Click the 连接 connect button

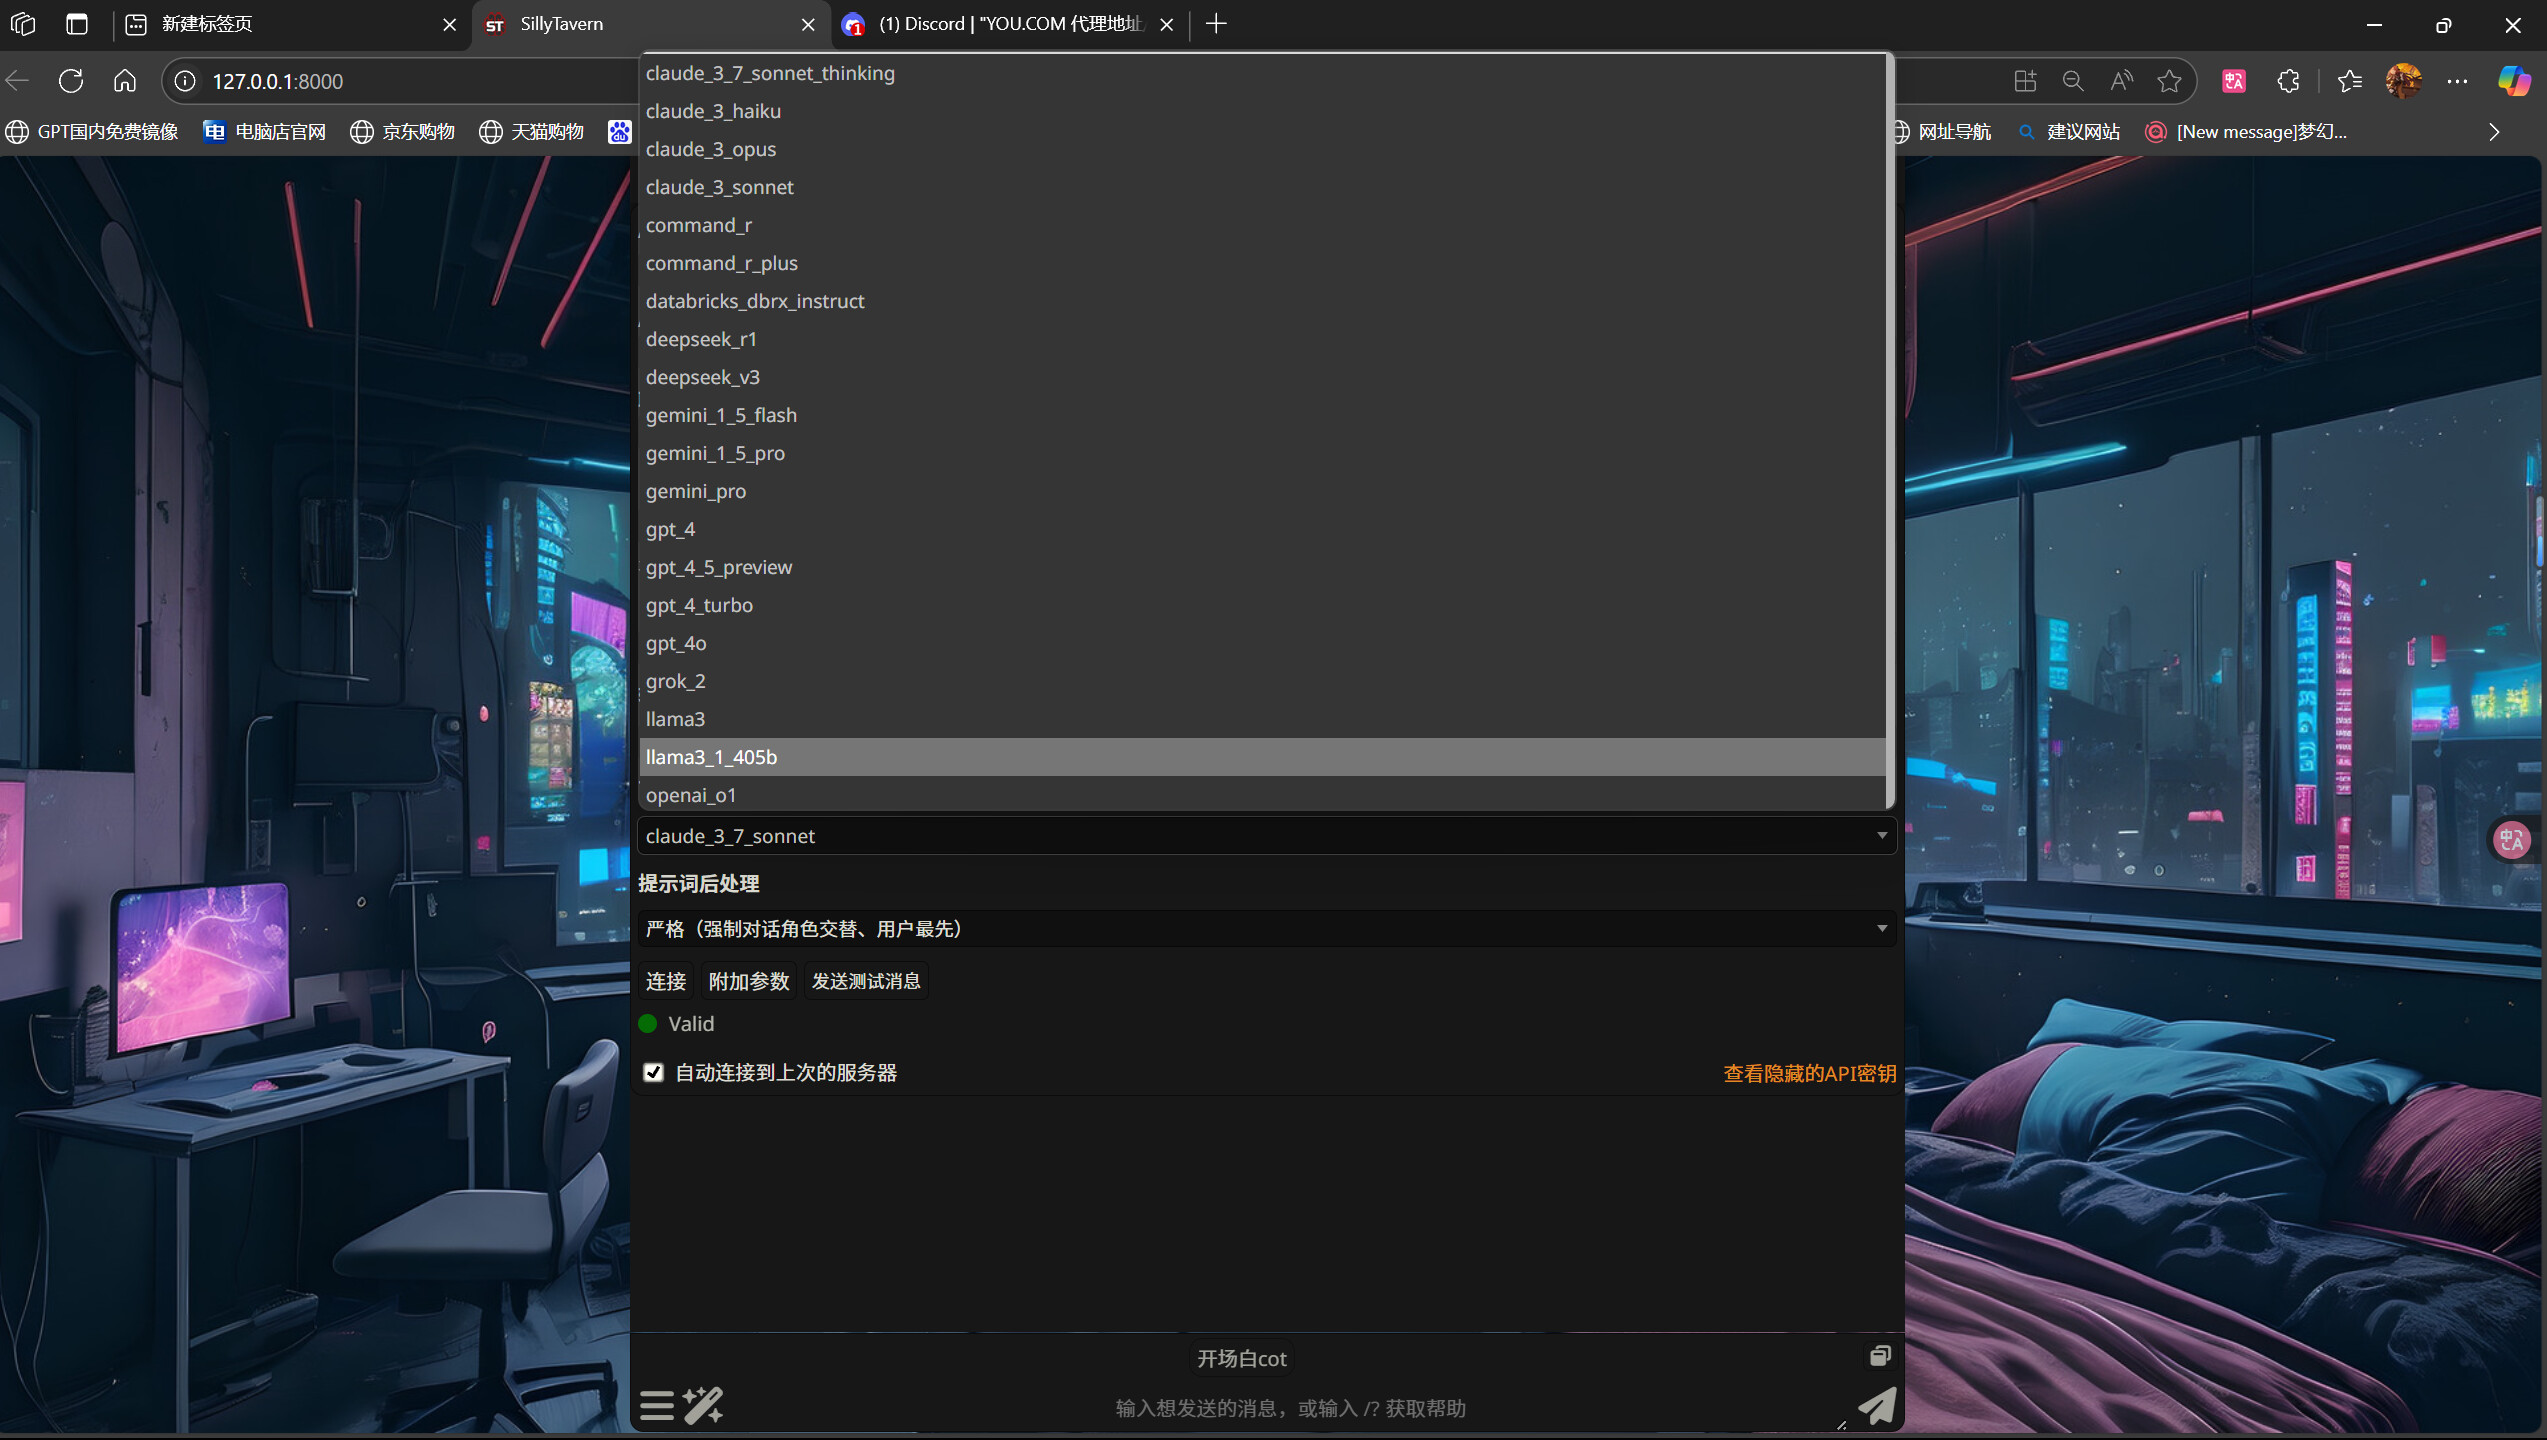pos(666,981)
